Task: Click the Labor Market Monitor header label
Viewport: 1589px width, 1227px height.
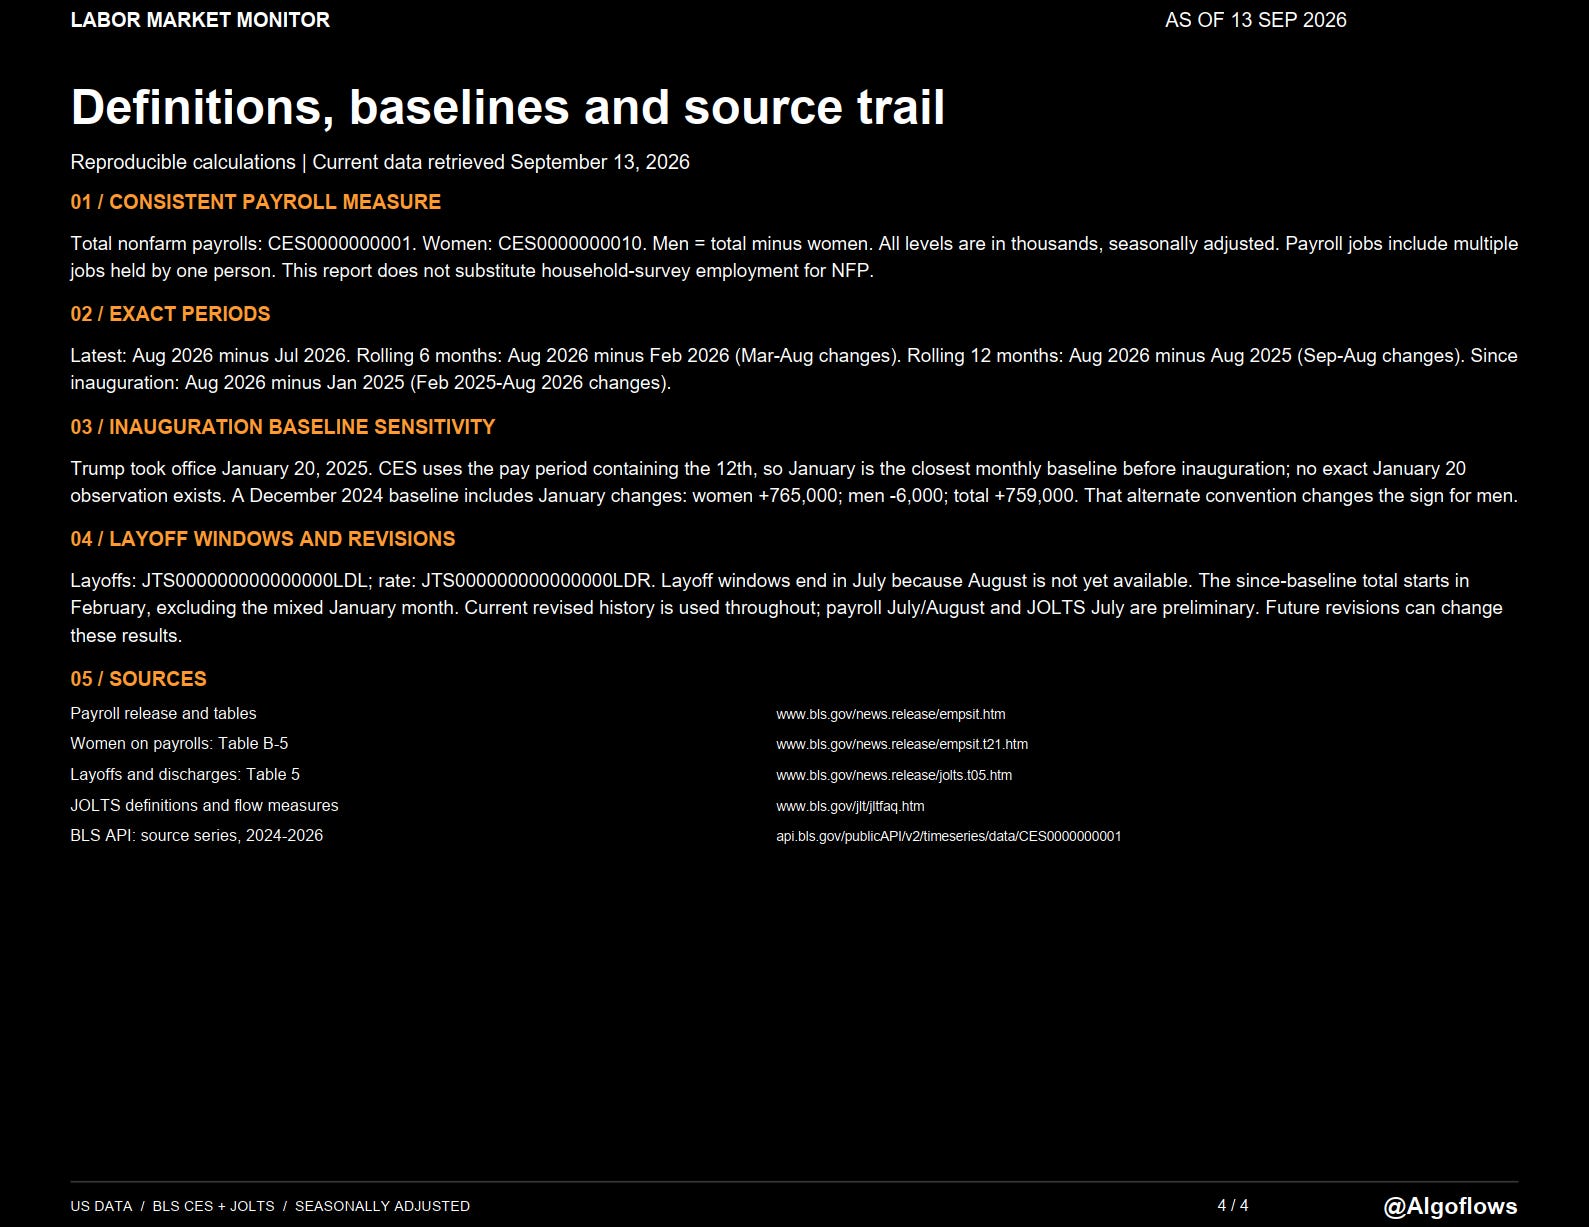Action: pos(200,20)
